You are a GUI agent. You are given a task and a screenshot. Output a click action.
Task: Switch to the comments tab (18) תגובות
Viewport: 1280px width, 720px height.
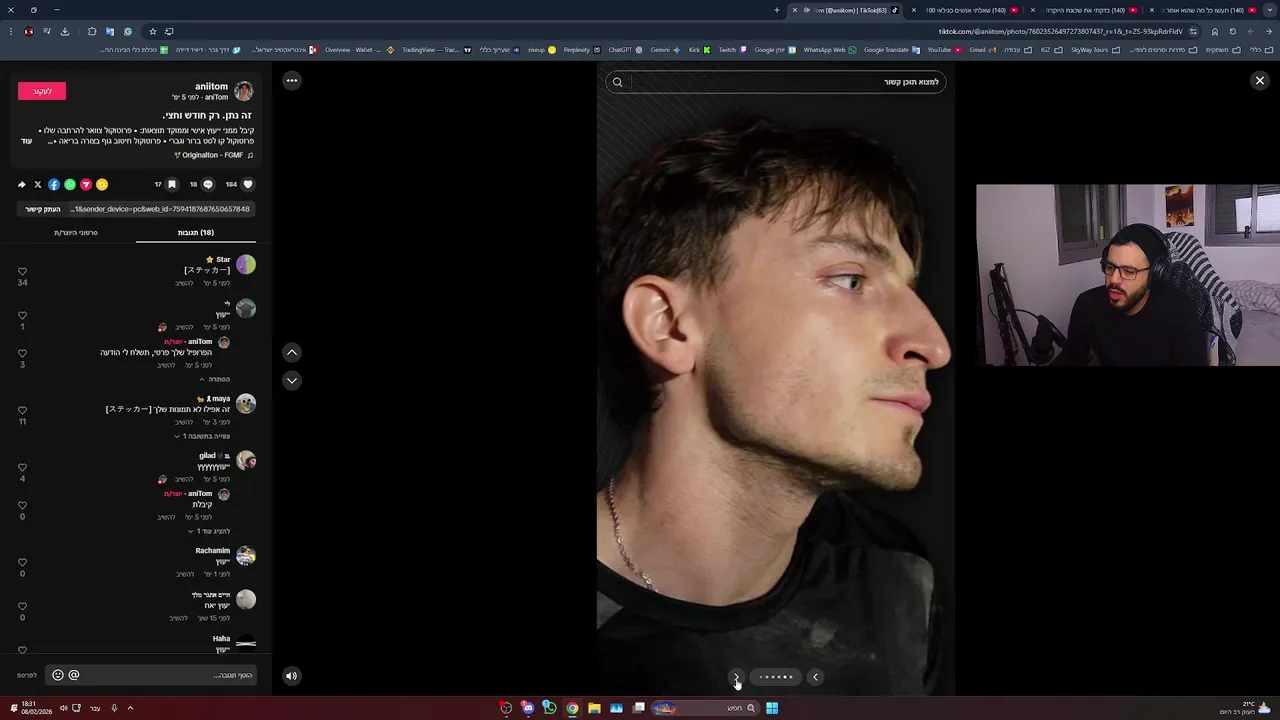click(196, 233)
